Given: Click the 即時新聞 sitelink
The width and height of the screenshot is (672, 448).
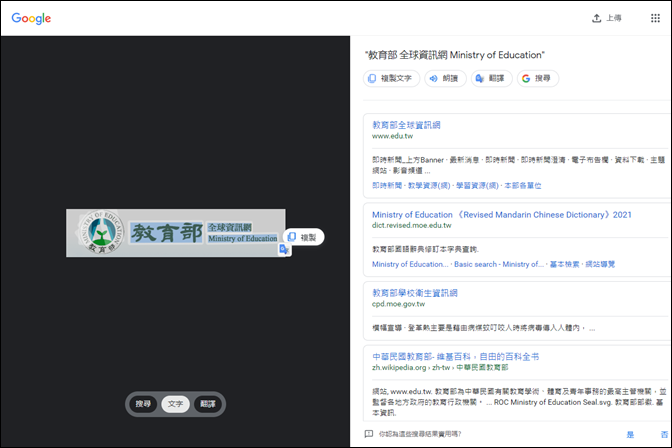Looking at the screenshot, I should click(387, 185).
